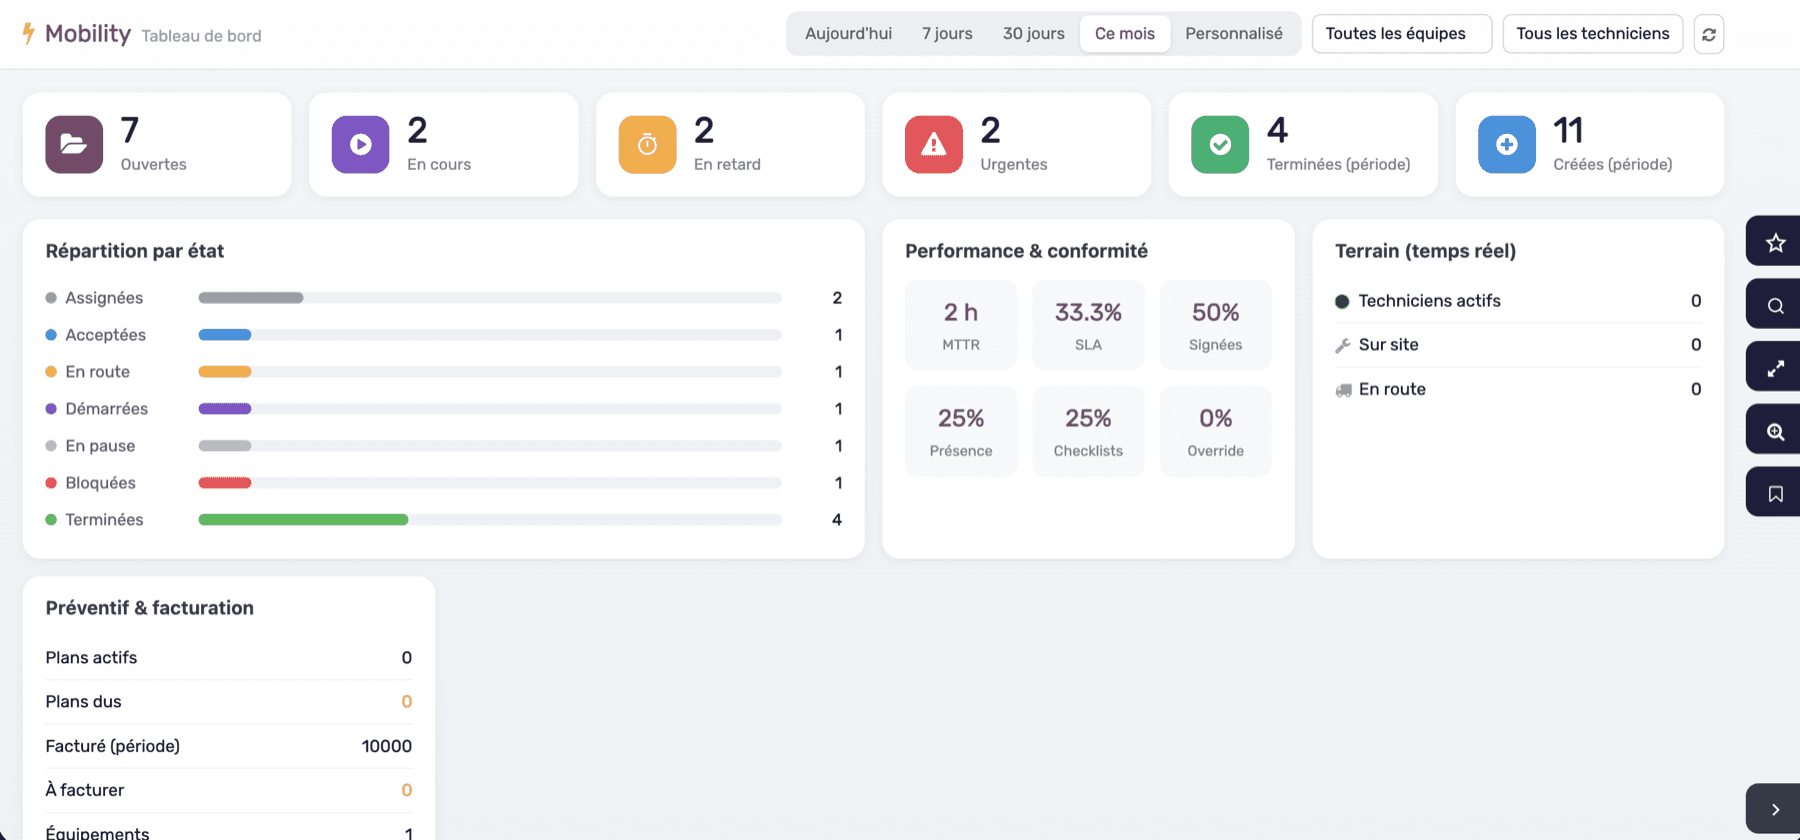Select the Ce mois period tab
Viewport: 1800px width, 840px height.
[x=1125, y=34]
